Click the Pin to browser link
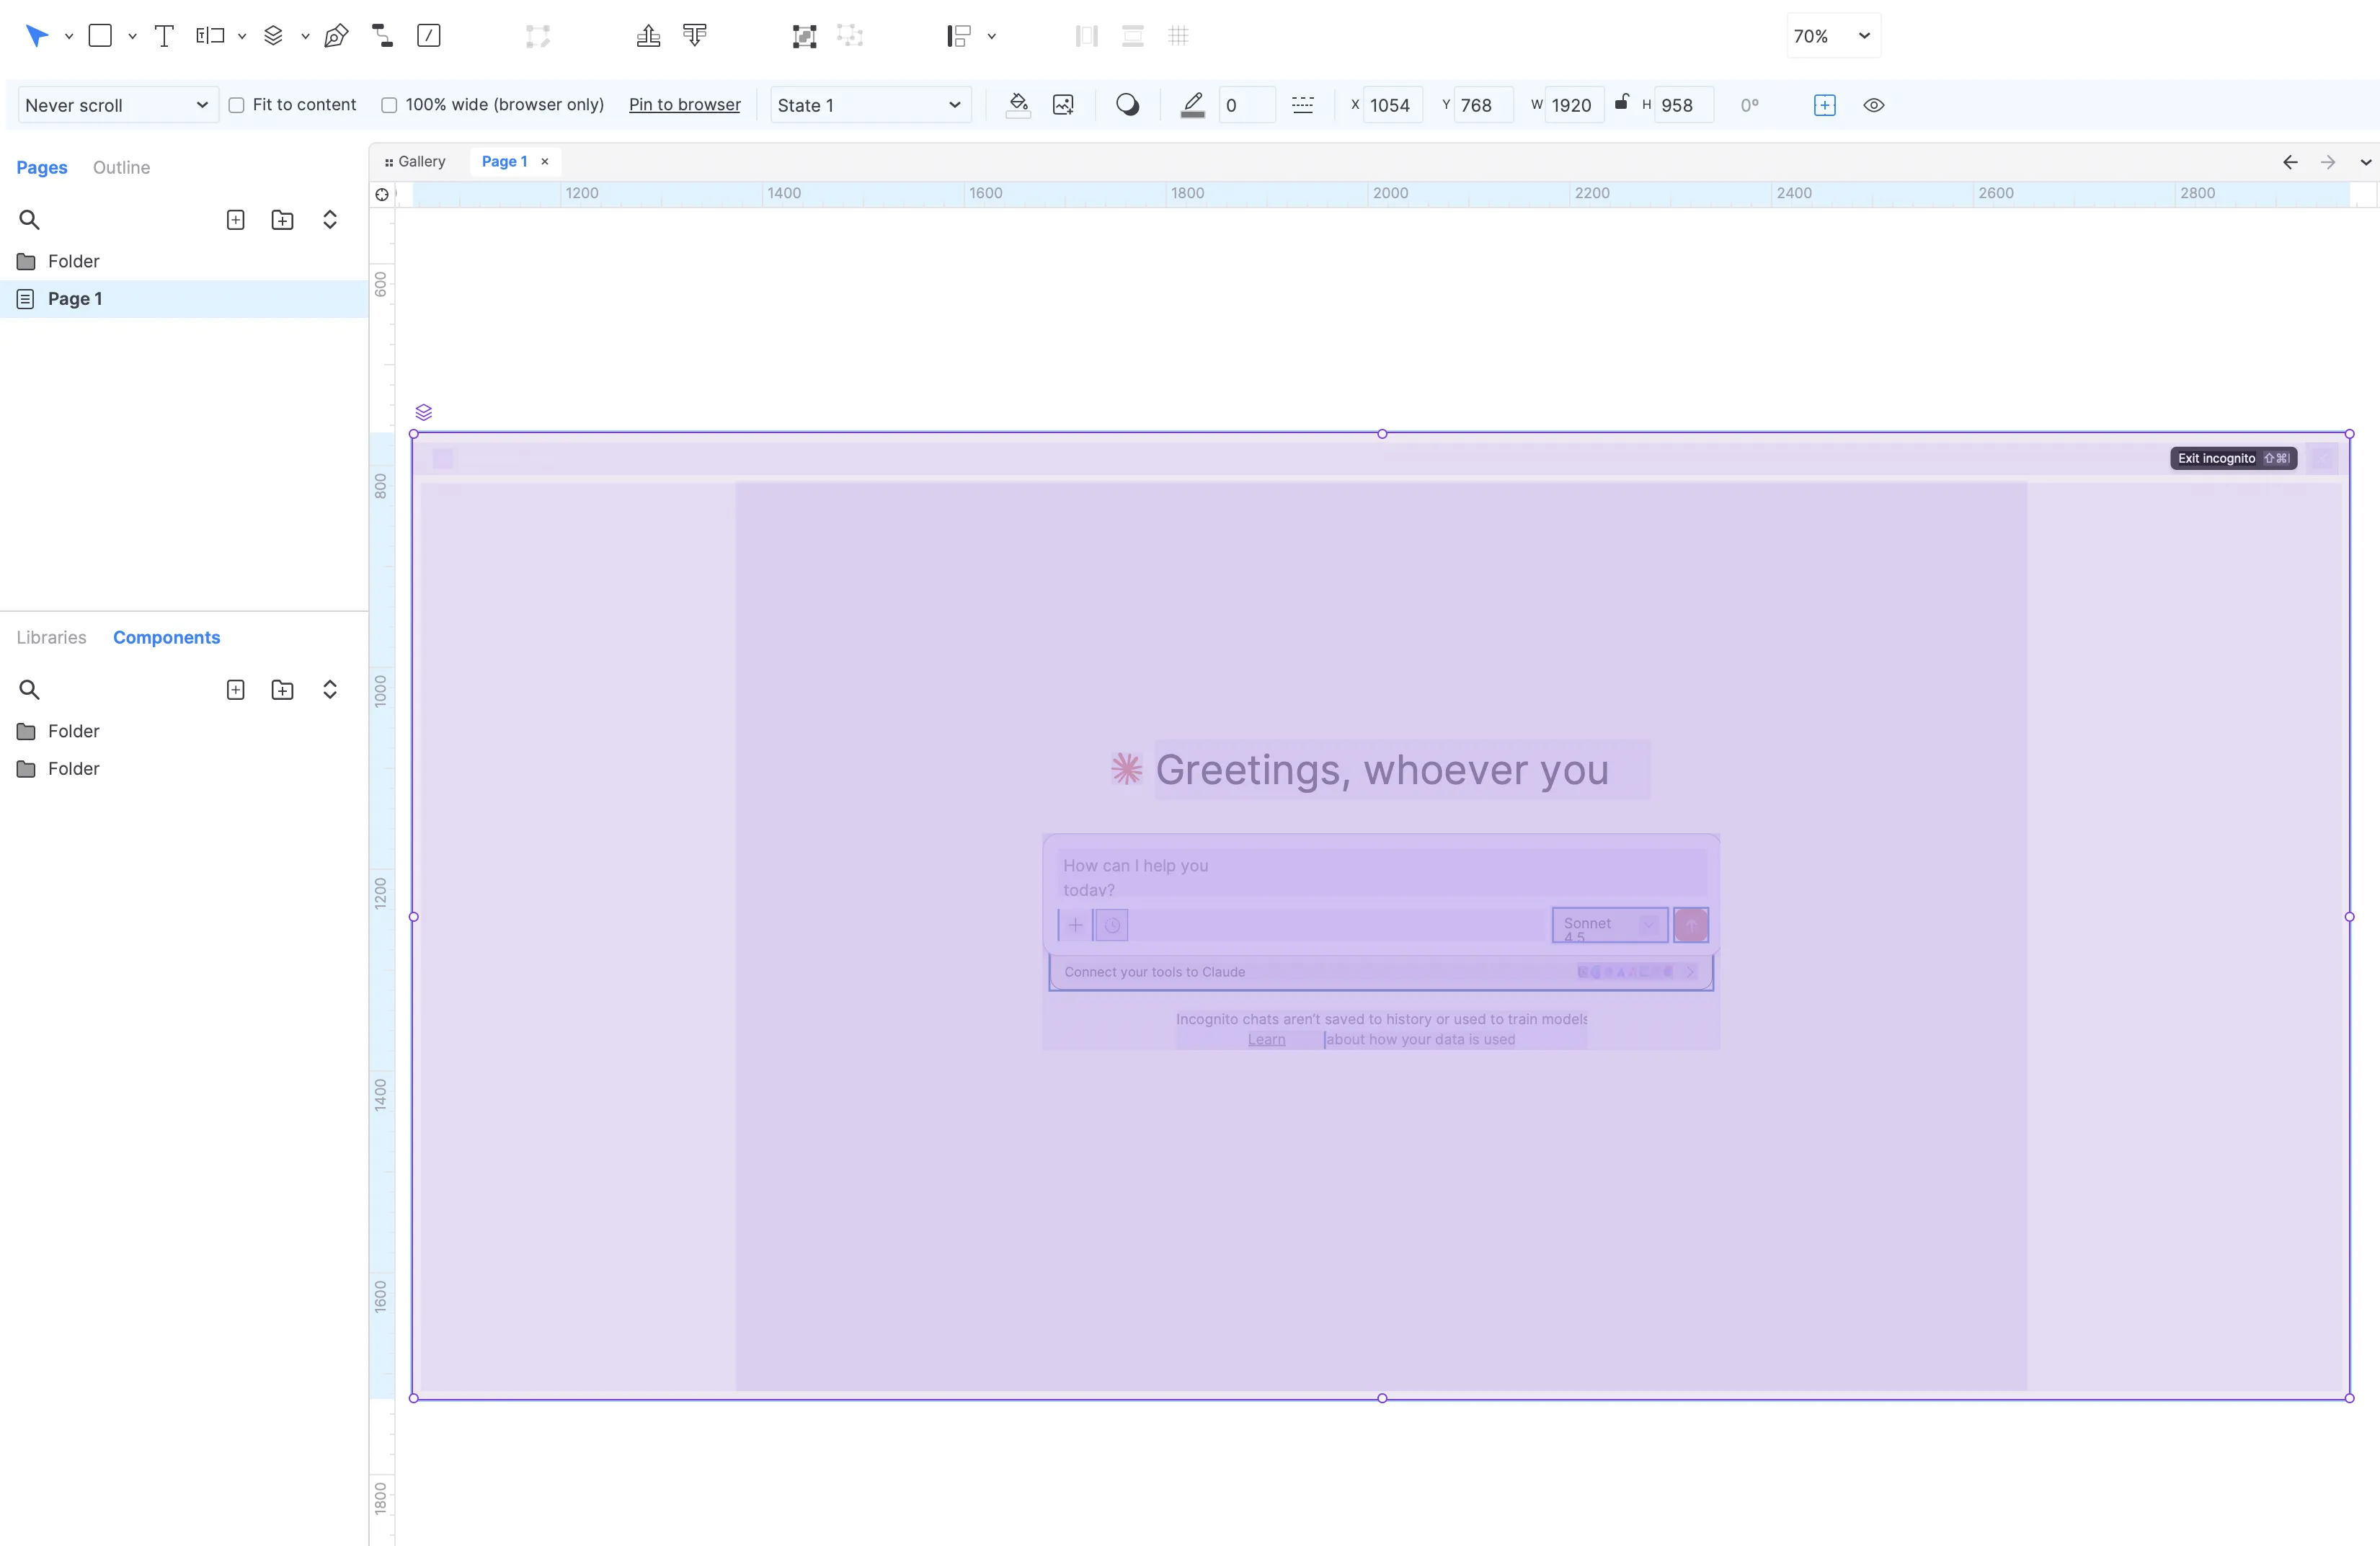 684,105
